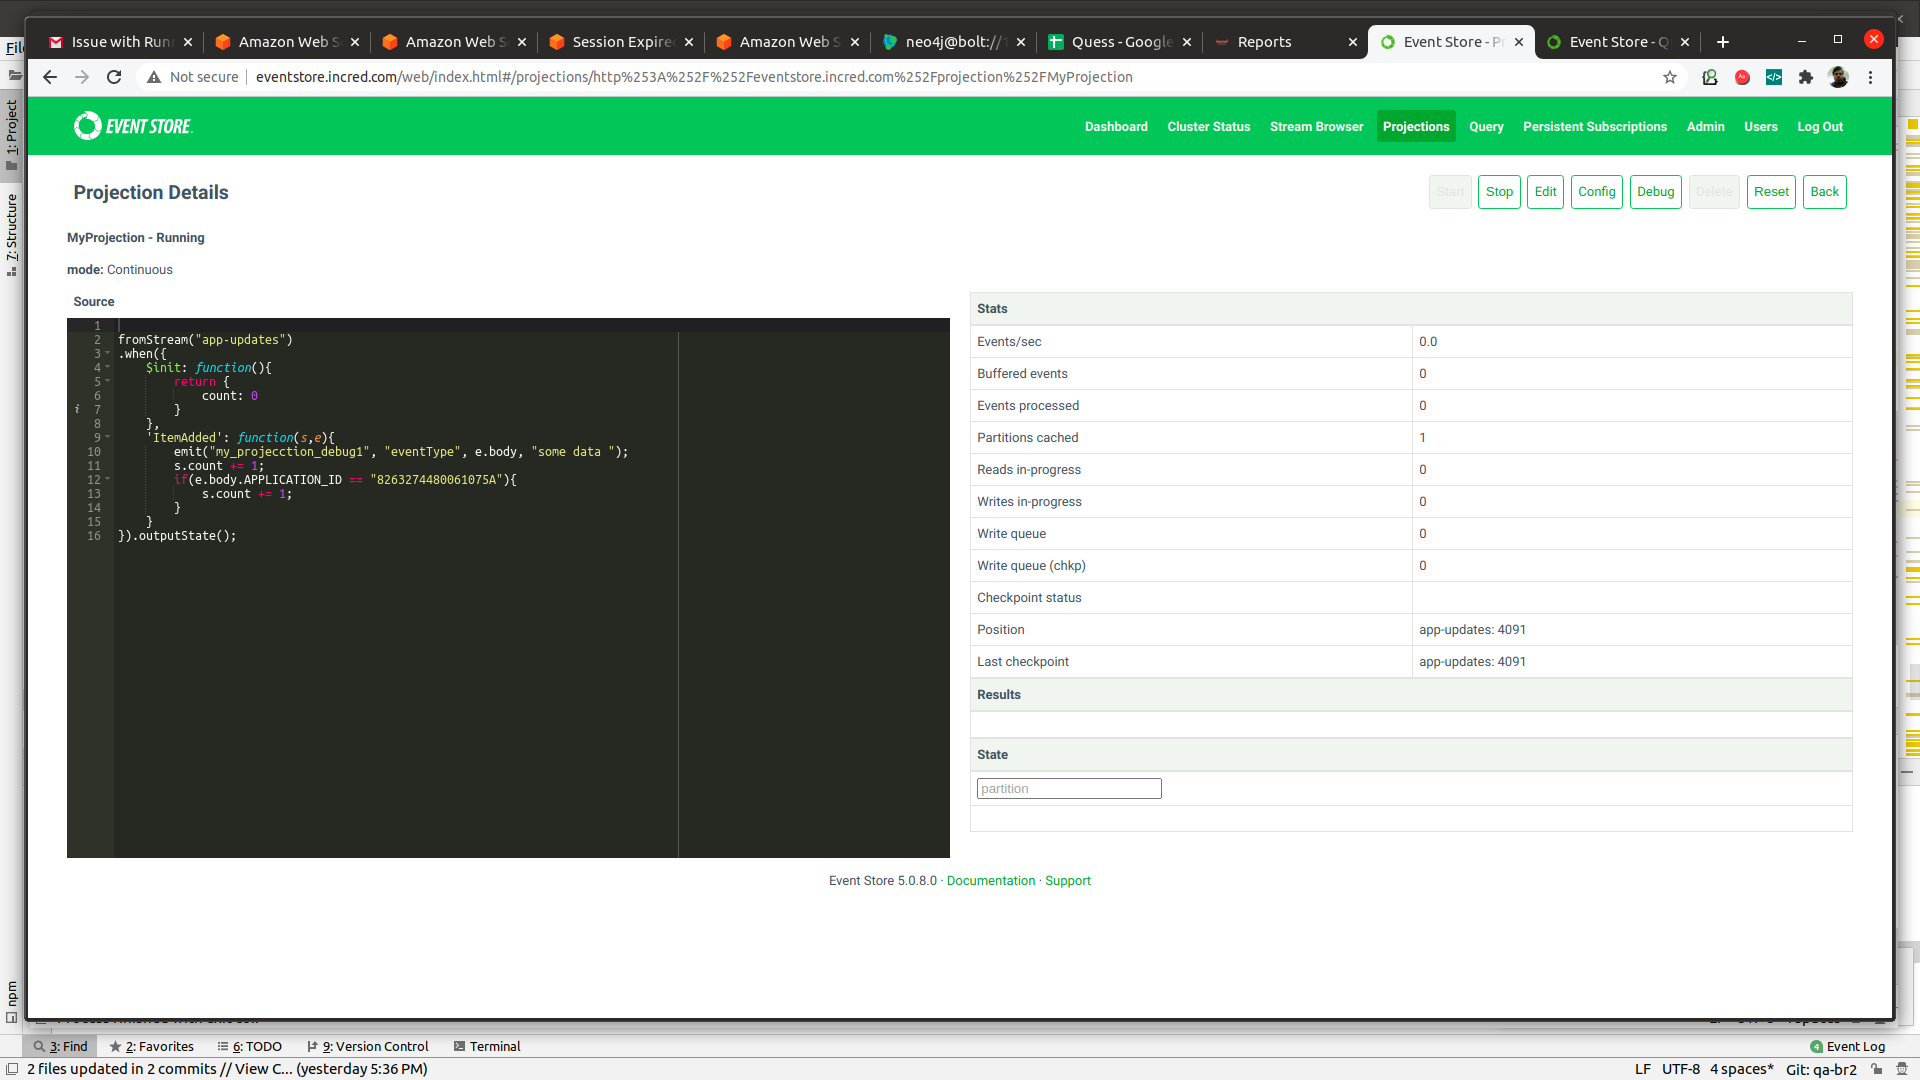Collapse the code fold at line 9

(x=108, y=437)
